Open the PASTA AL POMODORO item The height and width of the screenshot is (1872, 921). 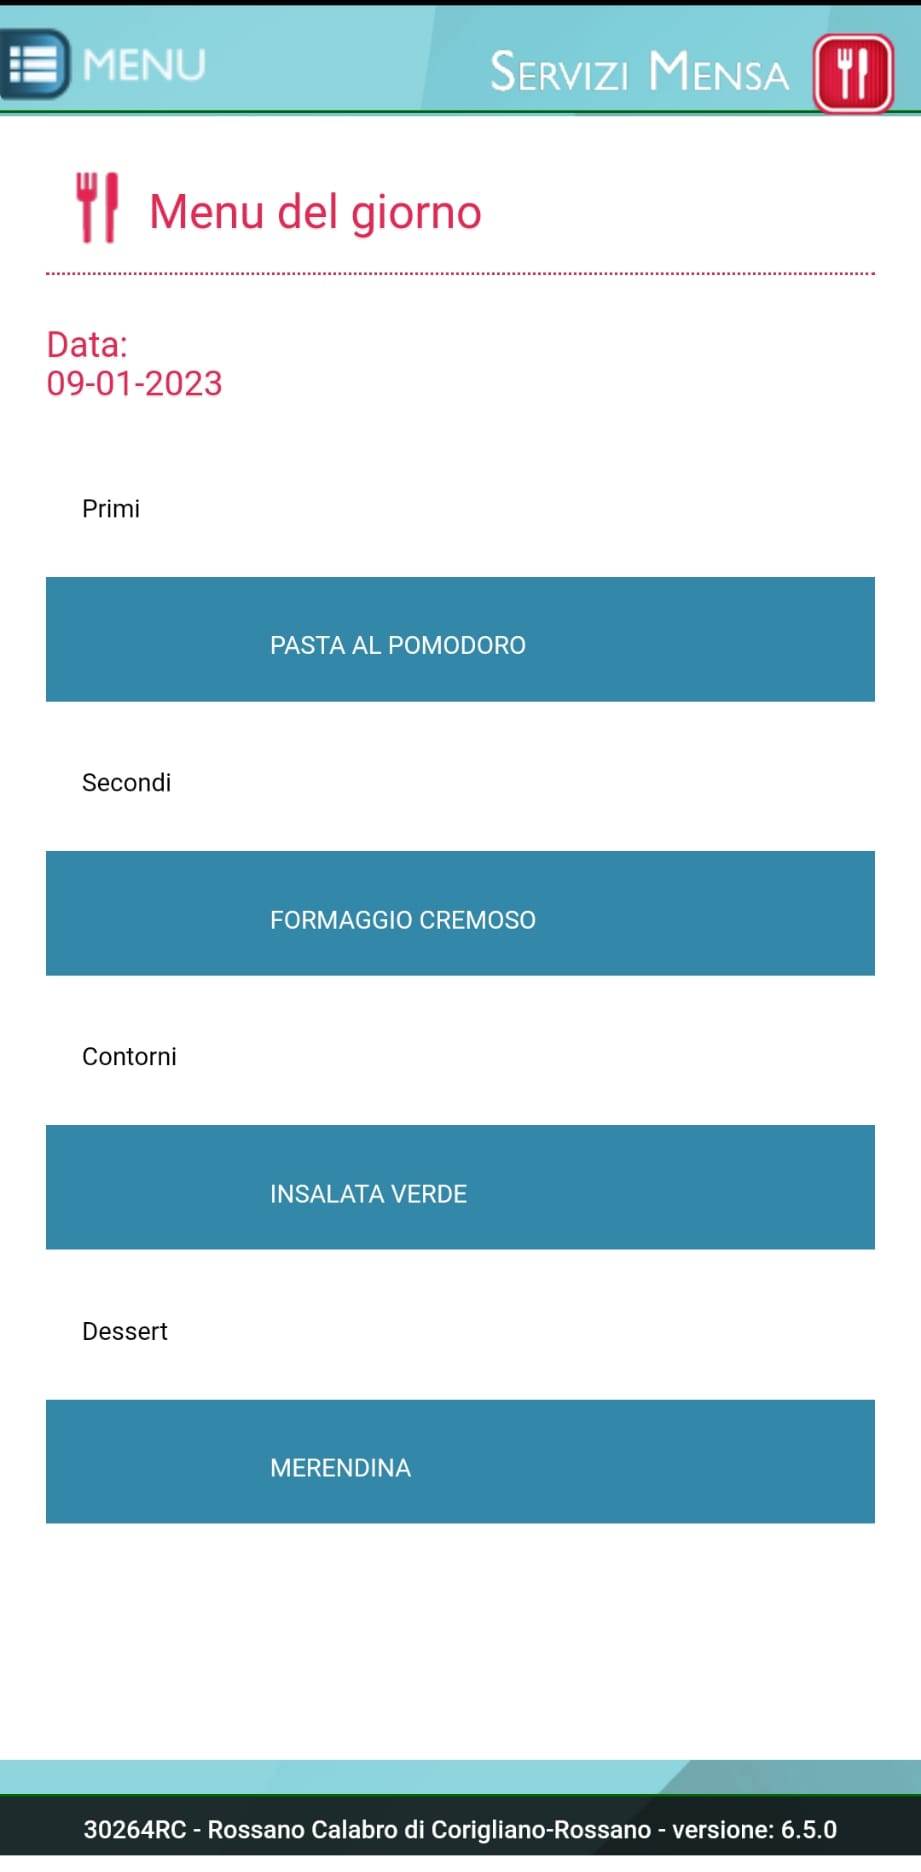(460, 639)
